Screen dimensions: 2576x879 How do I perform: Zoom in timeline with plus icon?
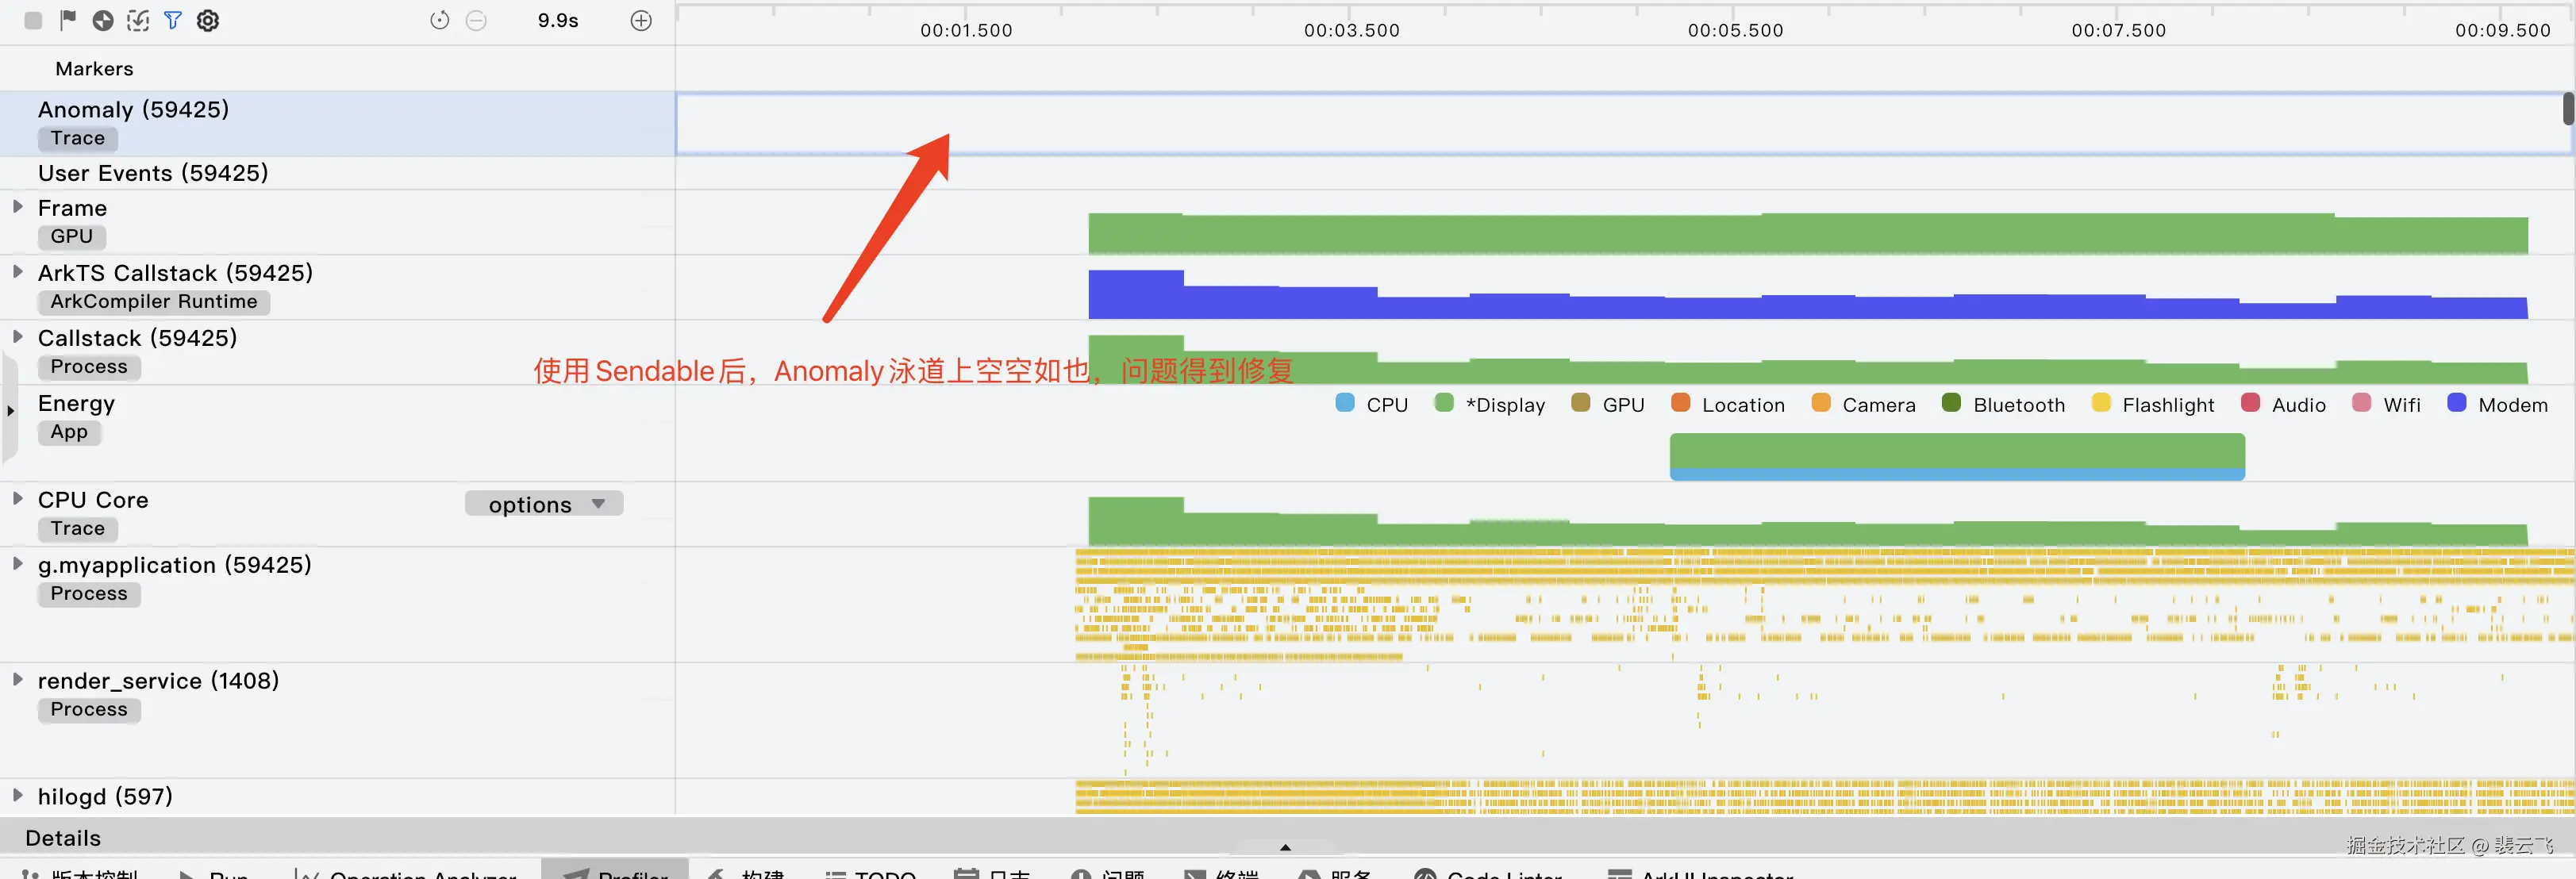(641, 21)
